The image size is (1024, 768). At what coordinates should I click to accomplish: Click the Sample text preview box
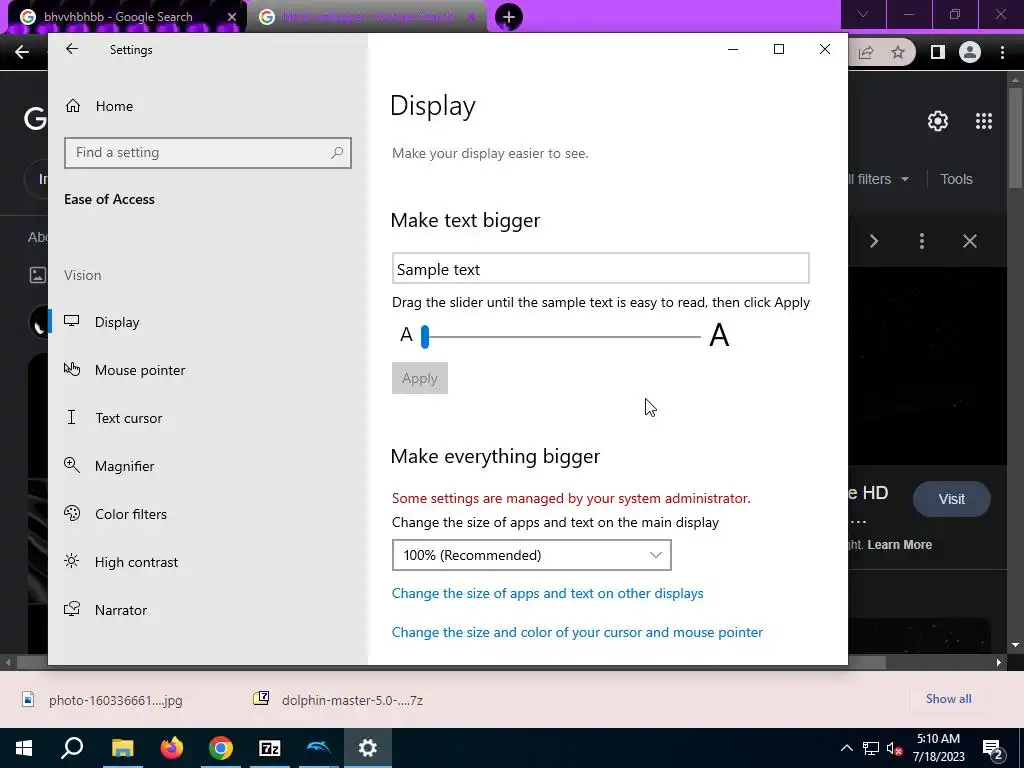pos(600,268)
